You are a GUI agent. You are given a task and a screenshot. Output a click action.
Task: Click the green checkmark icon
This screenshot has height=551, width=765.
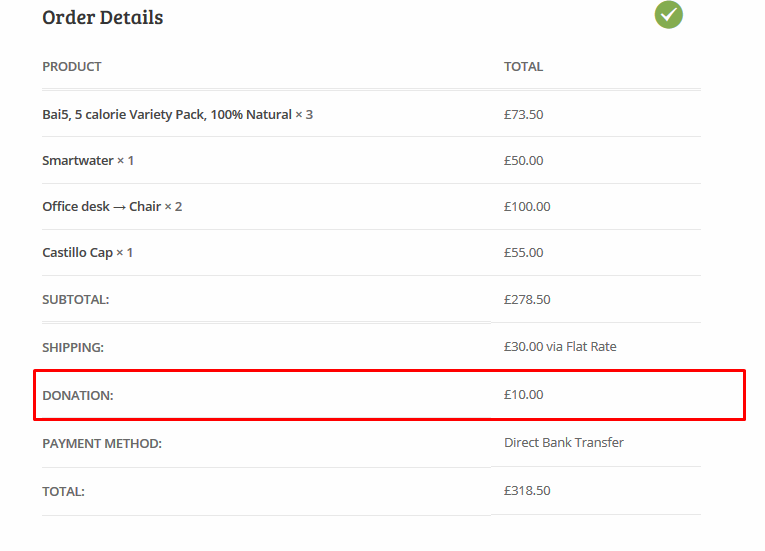tap(669, 15)
